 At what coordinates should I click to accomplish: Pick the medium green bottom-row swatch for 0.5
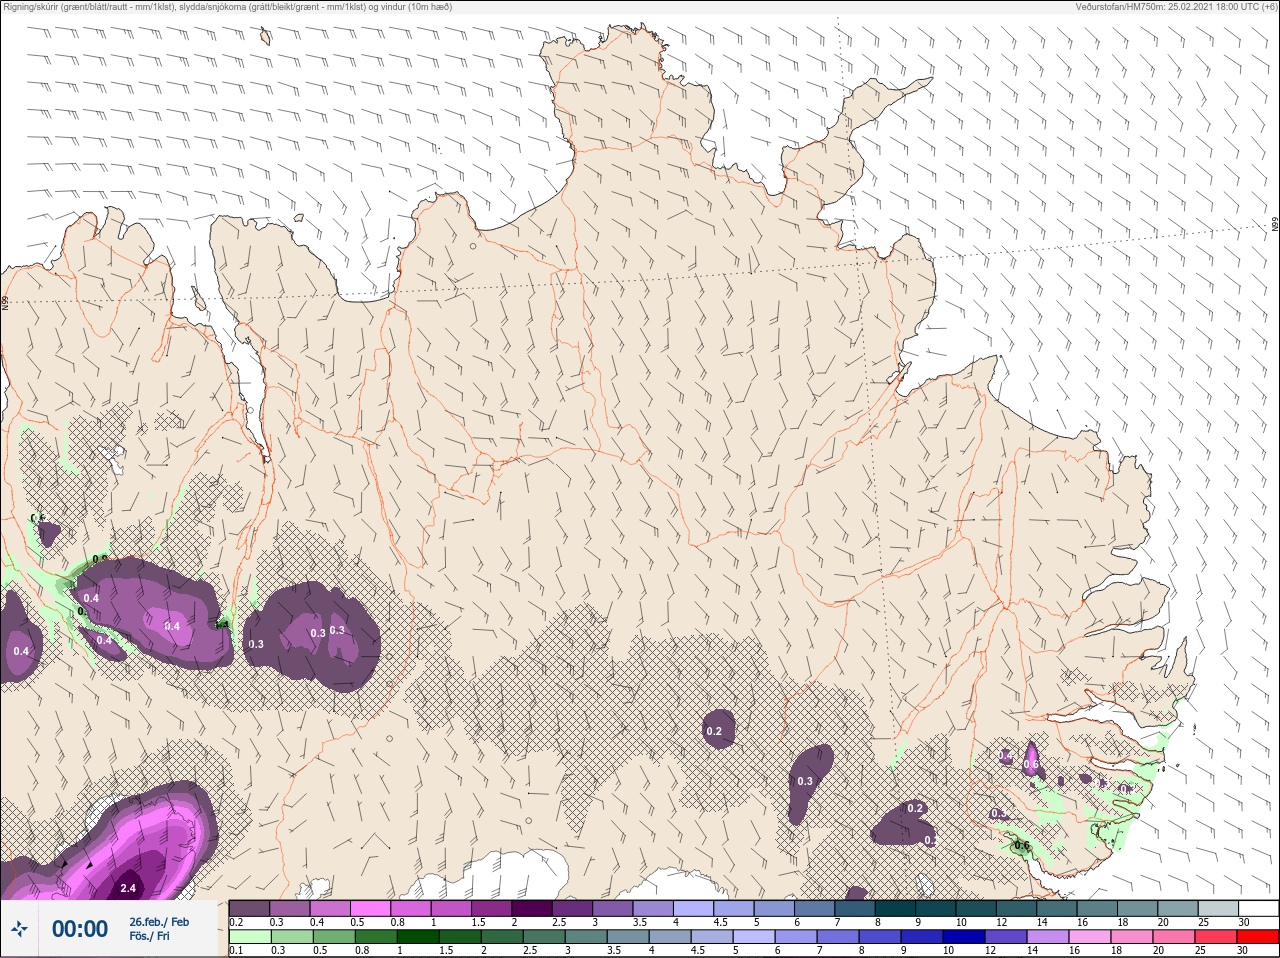pos(334,937)
